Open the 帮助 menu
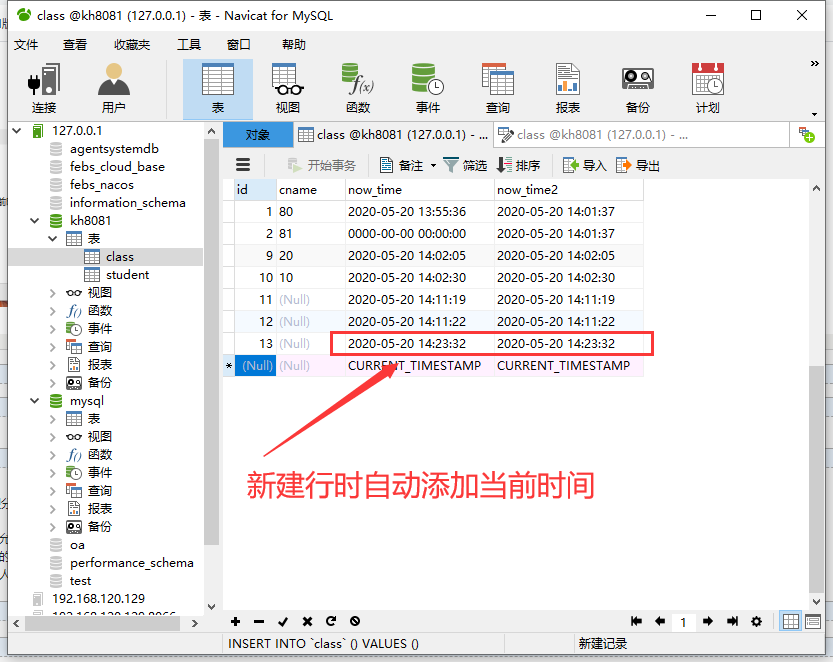The image size is (833, 662). (x=294, y=45)
